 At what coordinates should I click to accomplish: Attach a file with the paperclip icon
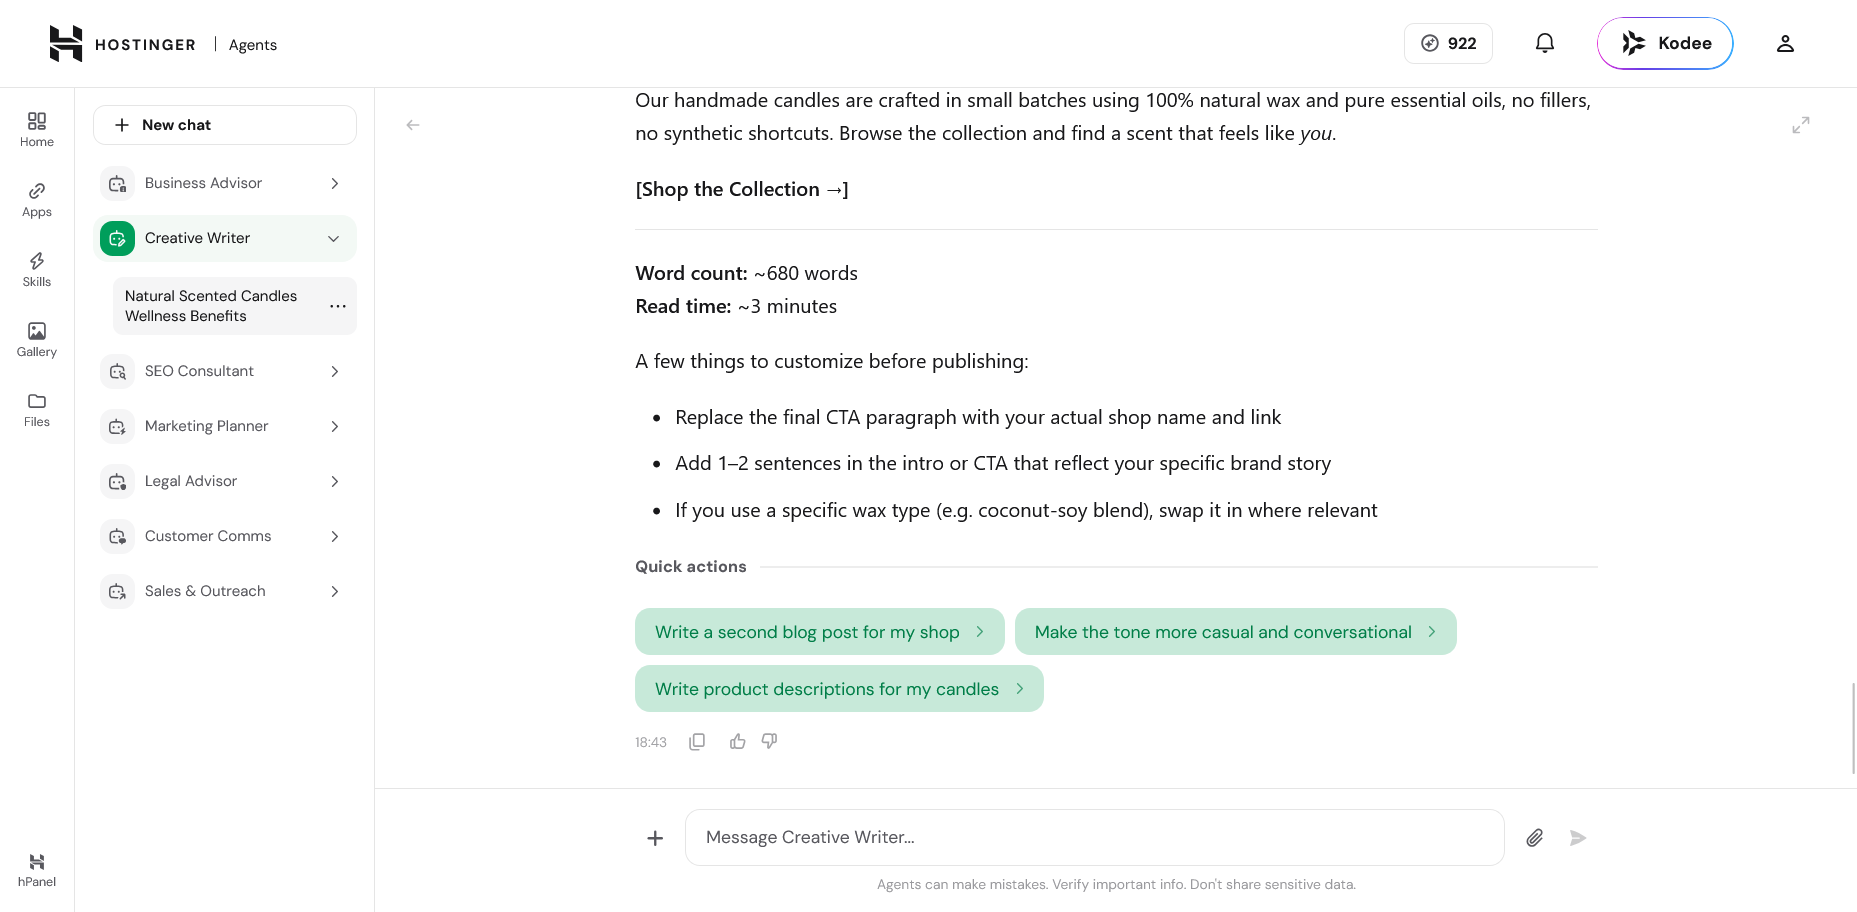click(x=1534, y=838)
